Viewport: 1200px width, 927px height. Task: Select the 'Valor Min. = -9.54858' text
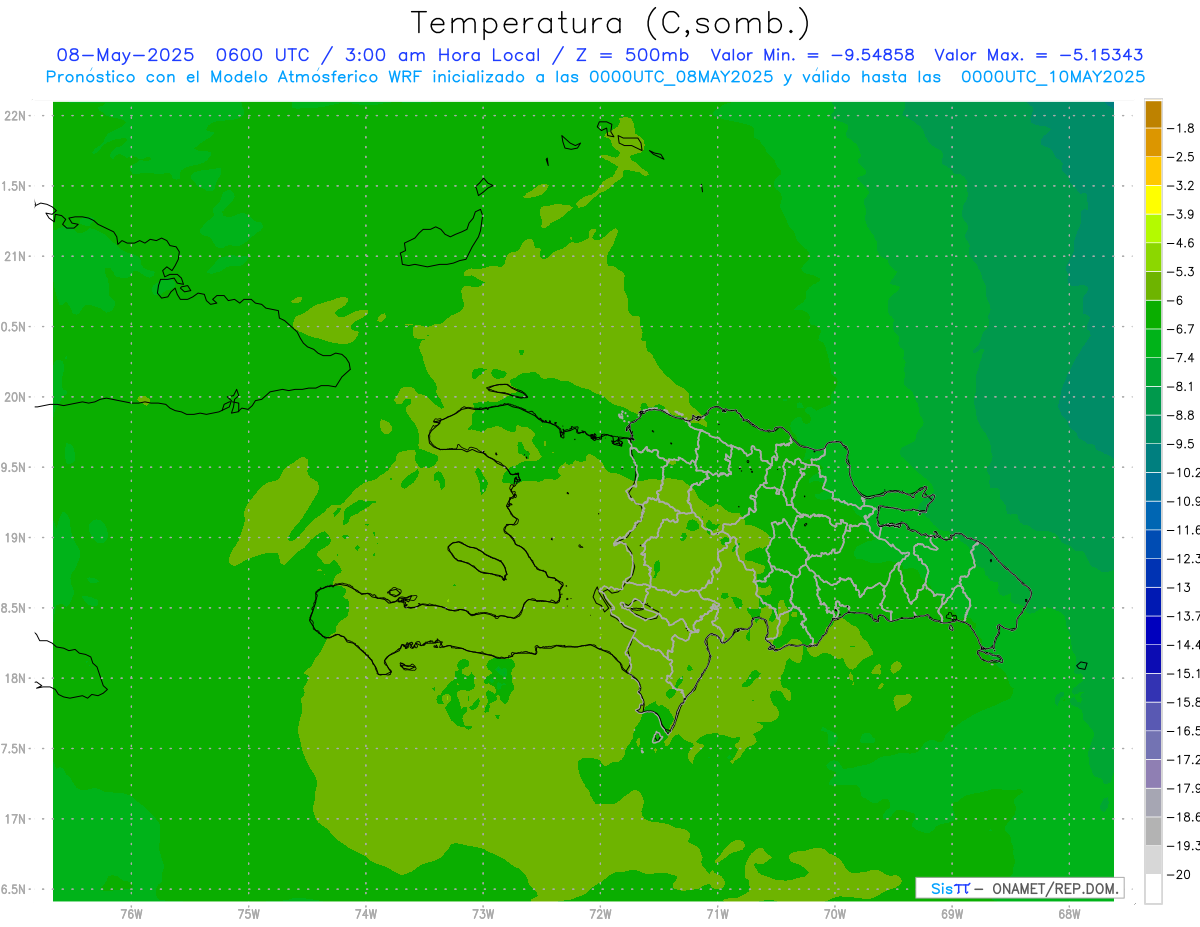click(x=812, y=56)
